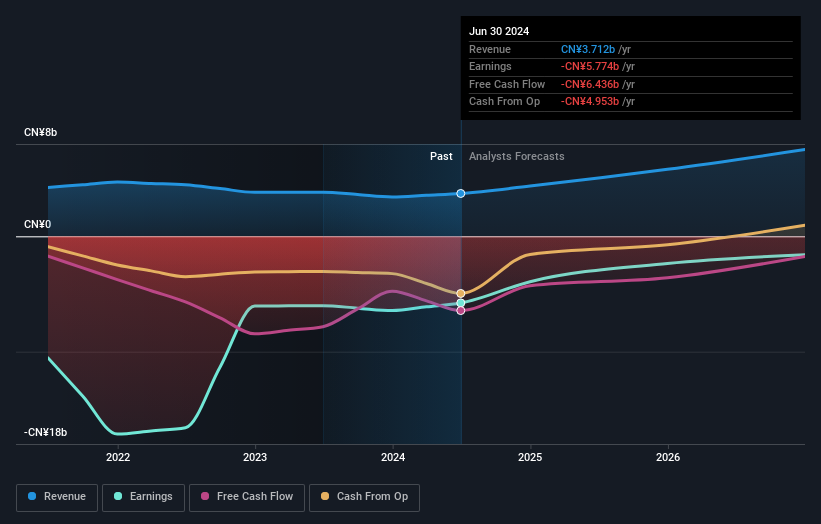
Task: Click the Revenue row label in tooltip
Action: coord(490,49)
